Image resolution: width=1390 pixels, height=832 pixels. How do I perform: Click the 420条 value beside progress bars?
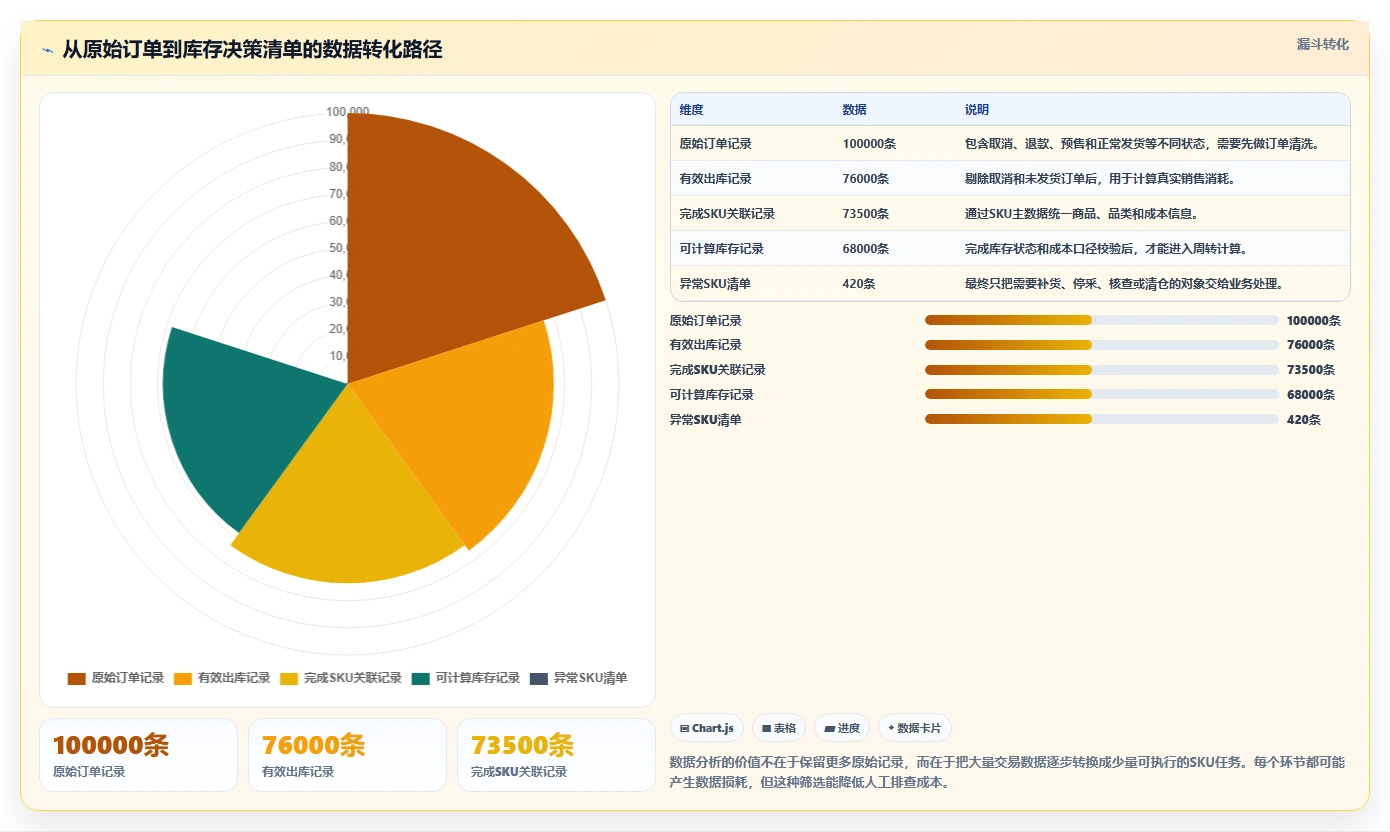click(1304, 420)
